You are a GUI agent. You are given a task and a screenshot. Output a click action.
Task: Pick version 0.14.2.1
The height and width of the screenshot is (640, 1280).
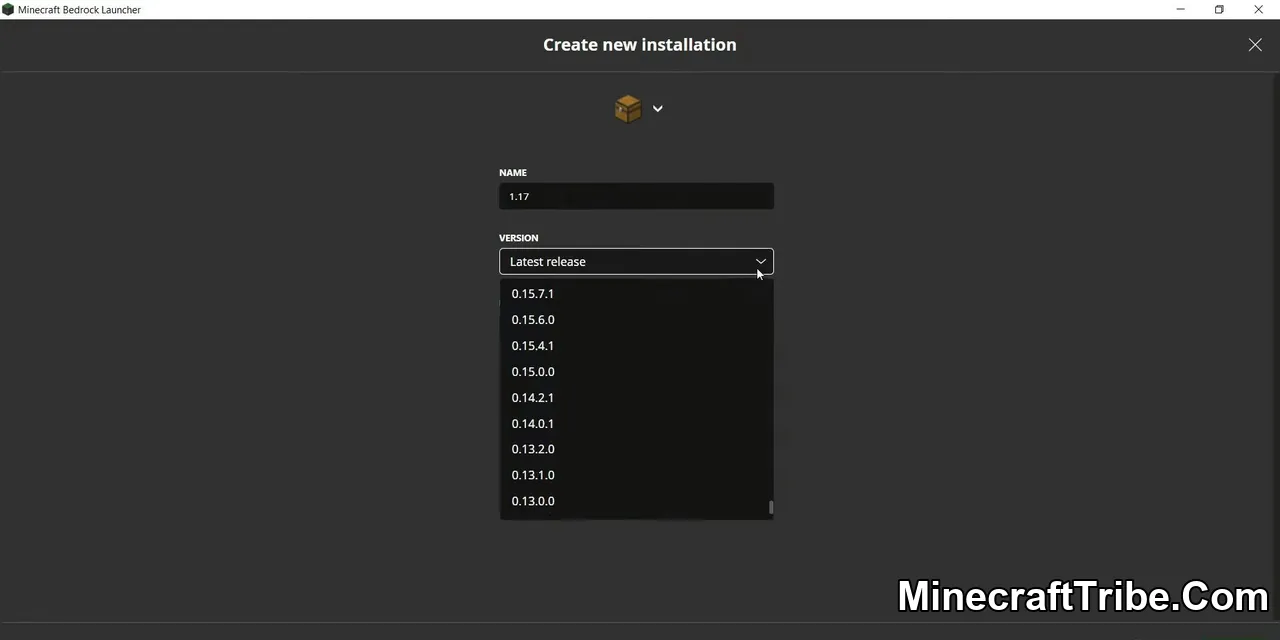[x=636, y=397]
